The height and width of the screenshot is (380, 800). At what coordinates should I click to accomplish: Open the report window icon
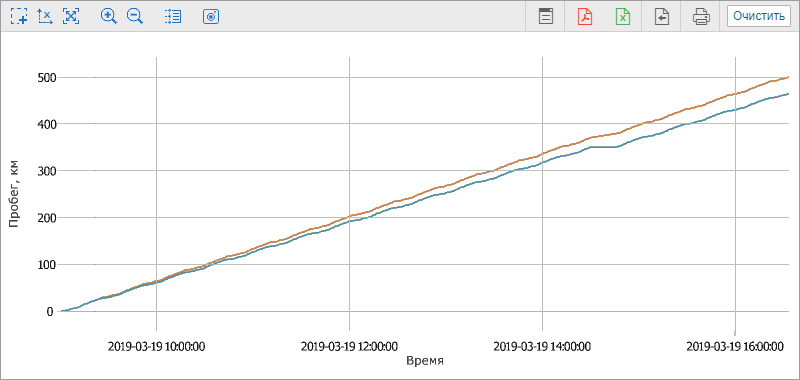[546, 16]
